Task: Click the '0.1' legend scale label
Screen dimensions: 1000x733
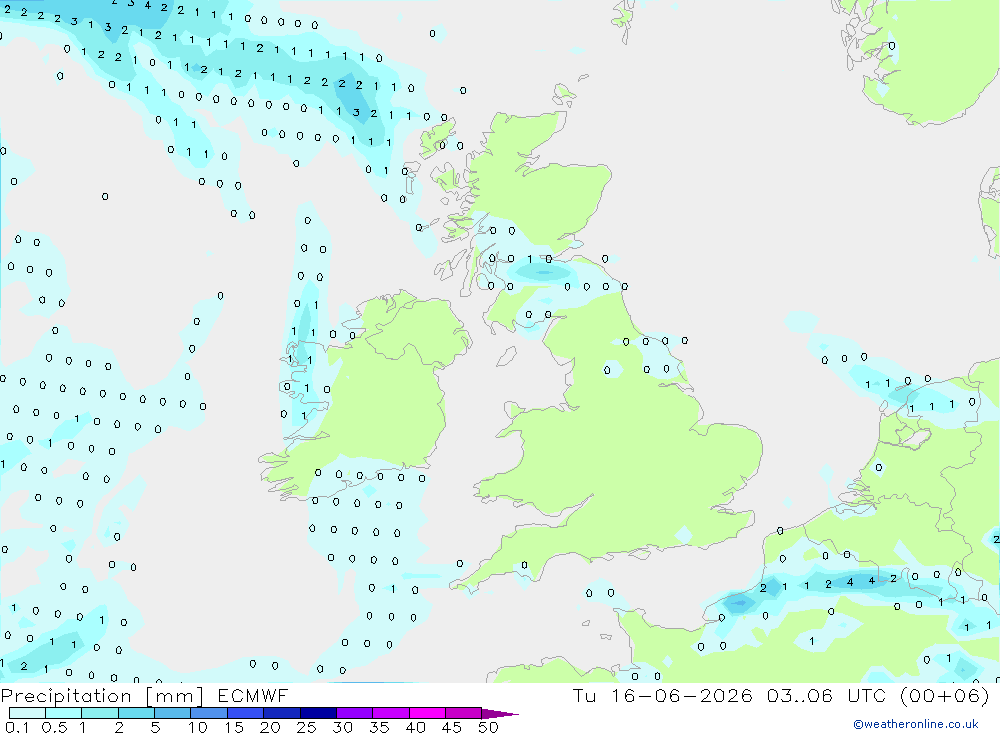Action: [x=17, y=727]
